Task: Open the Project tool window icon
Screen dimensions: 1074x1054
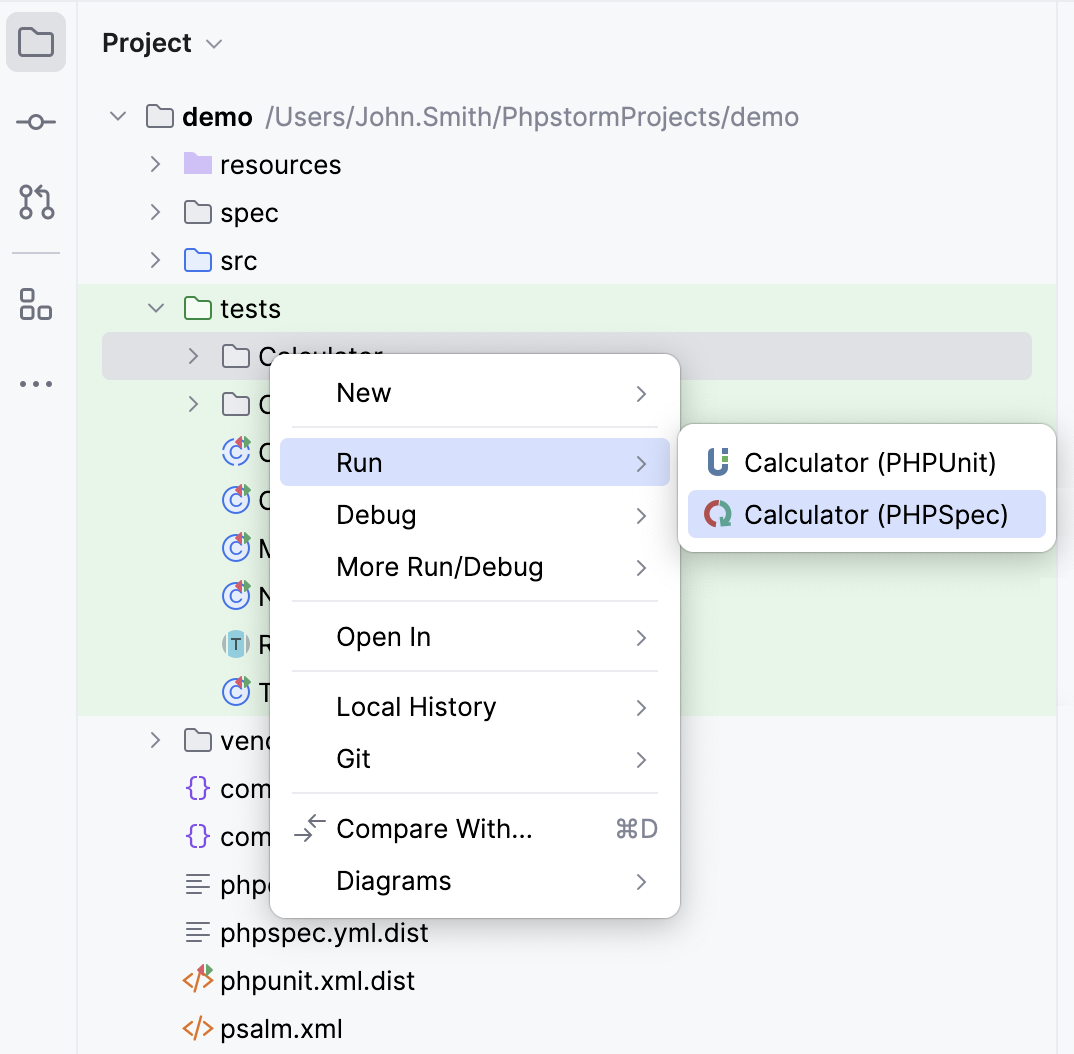Action: click(36, 42)
